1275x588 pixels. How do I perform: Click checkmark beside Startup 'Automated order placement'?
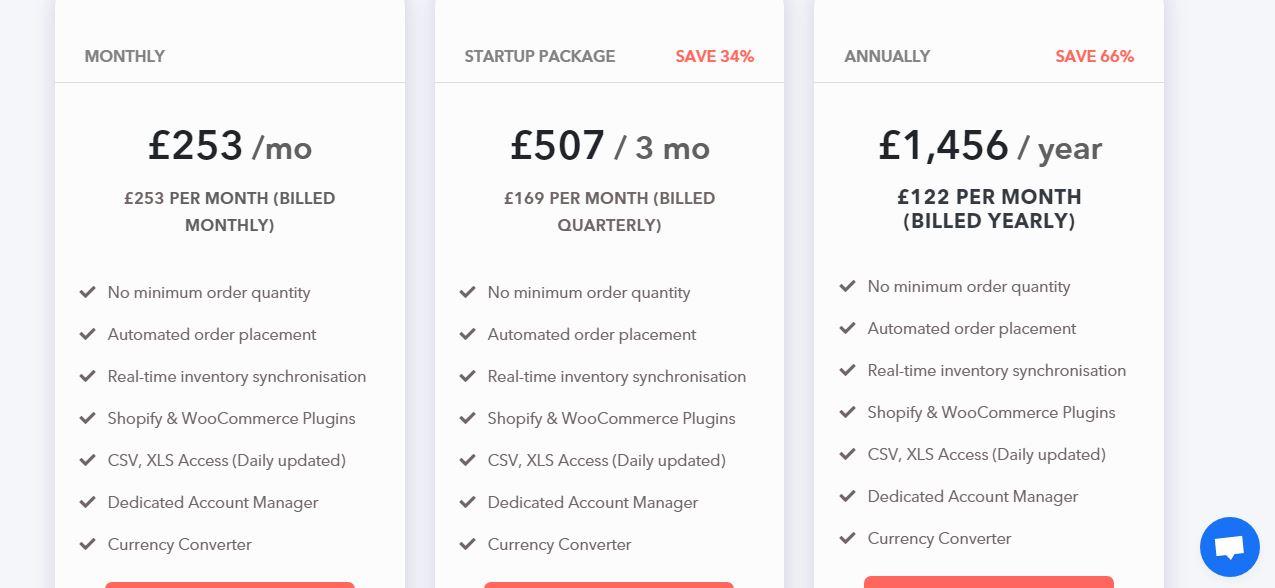[x=467, y=334]
